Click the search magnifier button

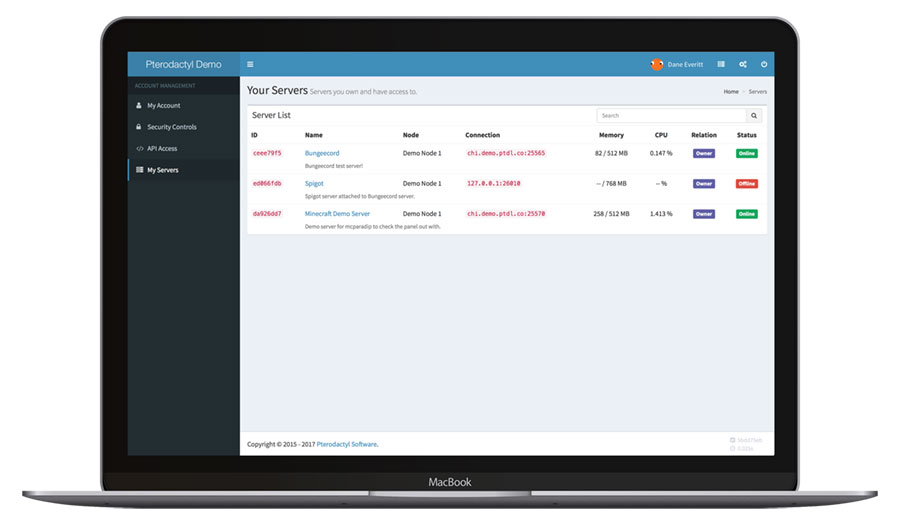(754, 116)
